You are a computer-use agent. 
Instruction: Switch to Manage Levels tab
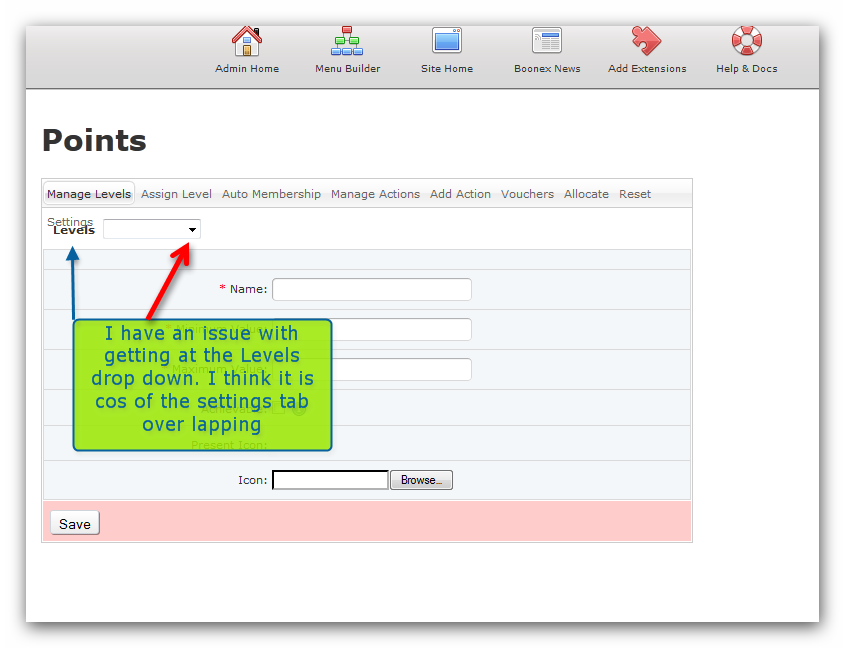pos(89,194)
